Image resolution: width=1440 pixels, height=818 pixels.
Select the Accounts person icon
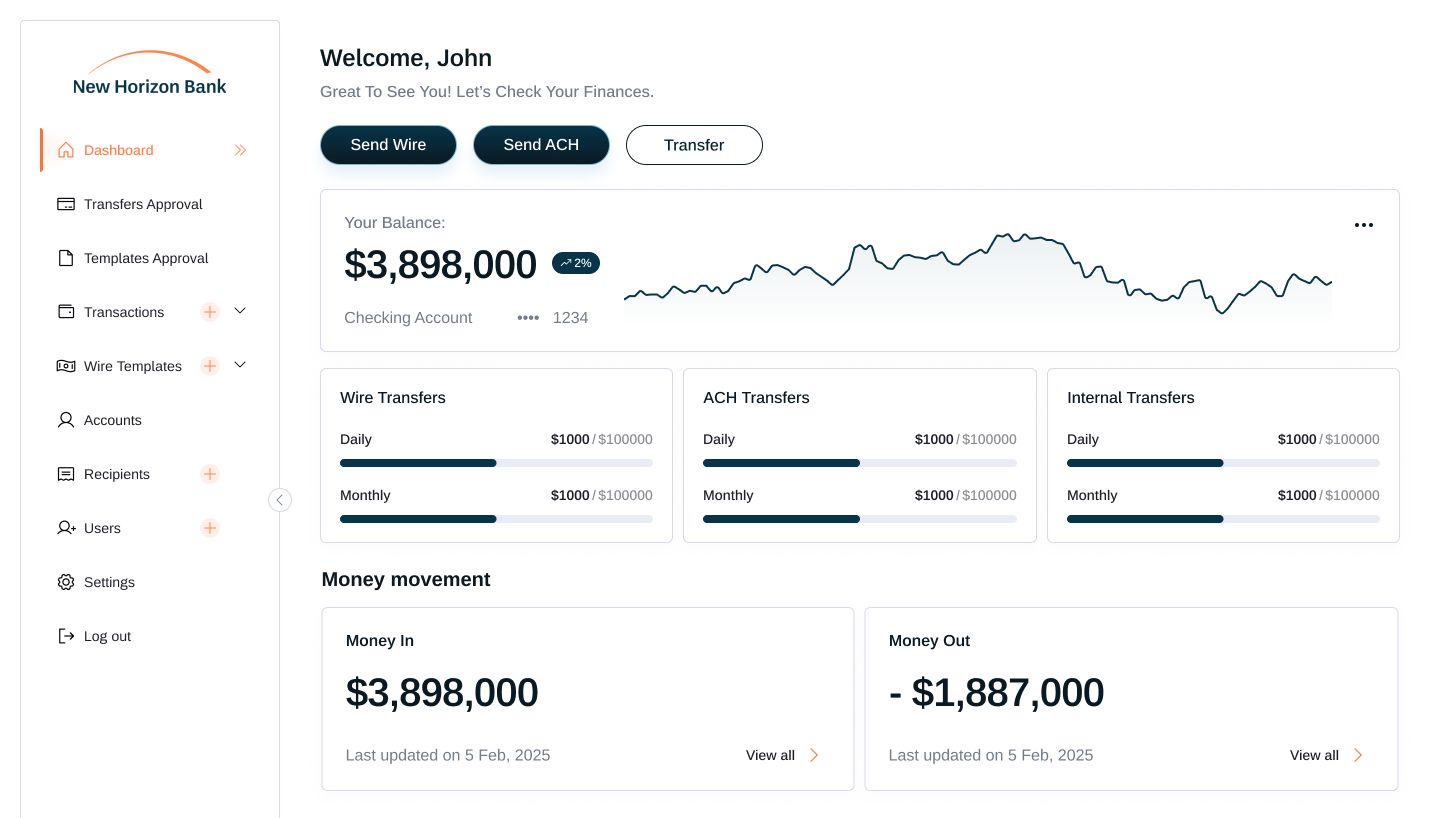pyautogui.click(x=64, y=419)
